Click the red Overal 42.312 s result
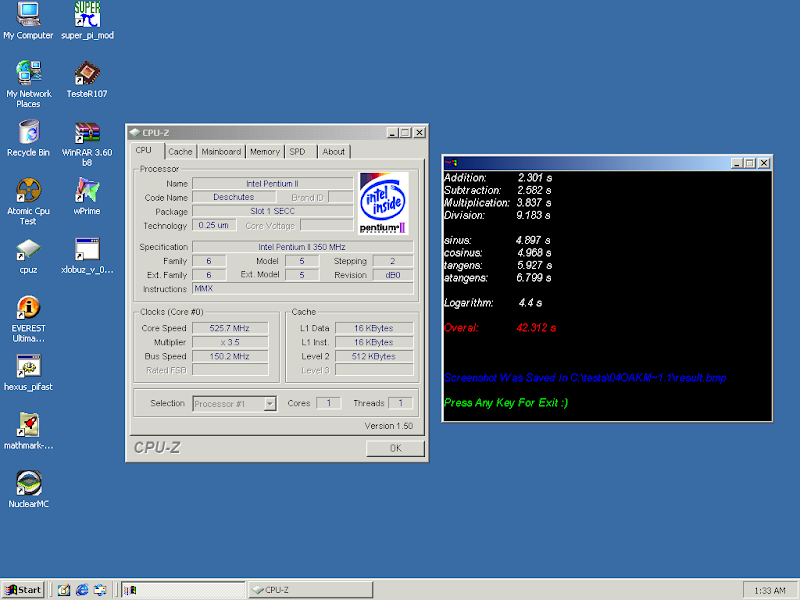Screen dimensions: 800x600 500,328
